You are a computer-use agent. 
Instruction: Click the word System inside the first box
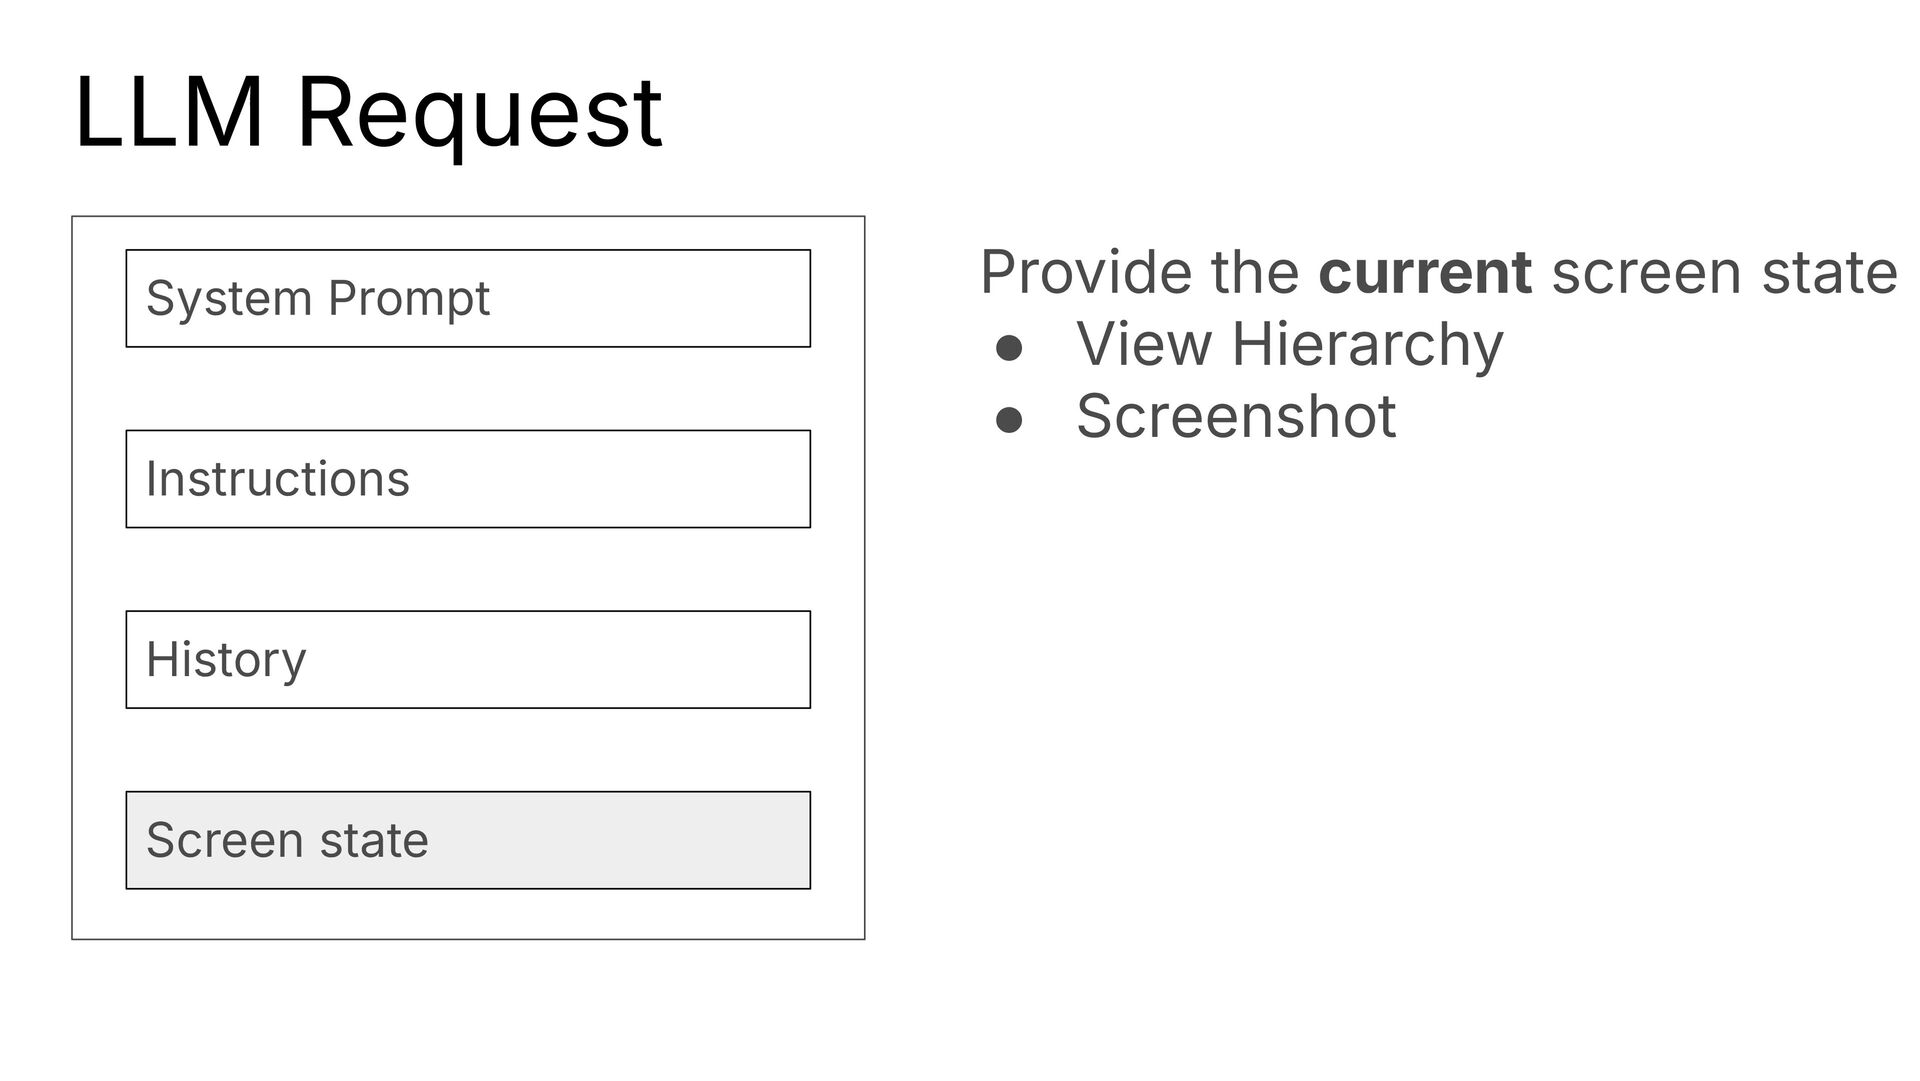point(229,300)
